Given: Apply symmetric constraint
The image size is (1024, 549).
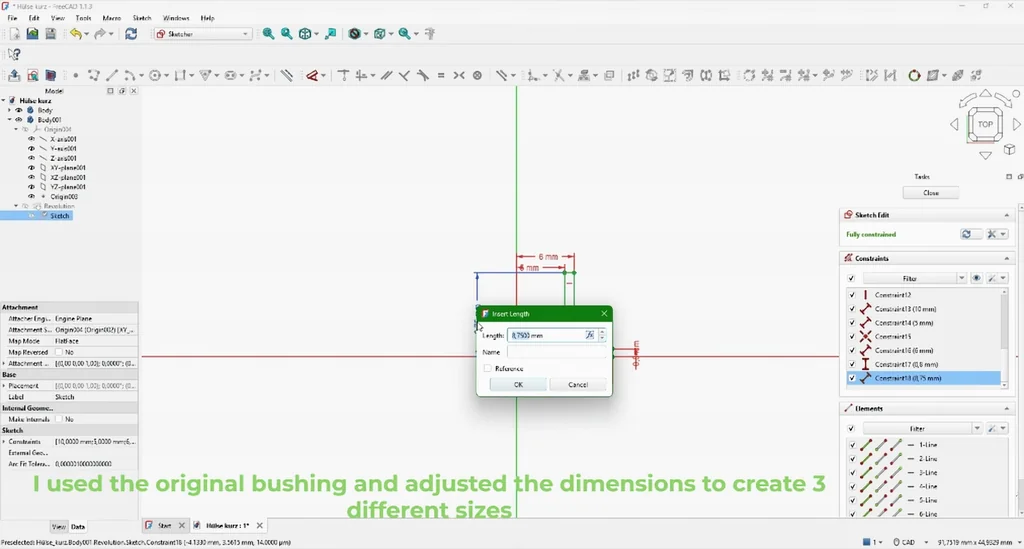Looking at the screenshot, I should [459, 76].
